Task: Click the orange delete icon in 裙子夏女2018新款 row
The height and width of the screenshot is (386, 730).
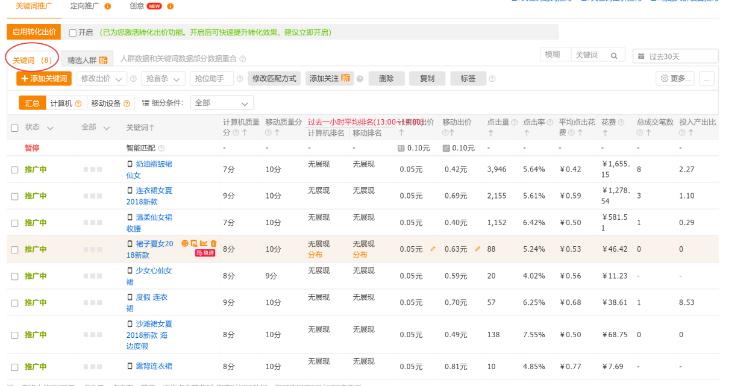Action: [213, 243]
